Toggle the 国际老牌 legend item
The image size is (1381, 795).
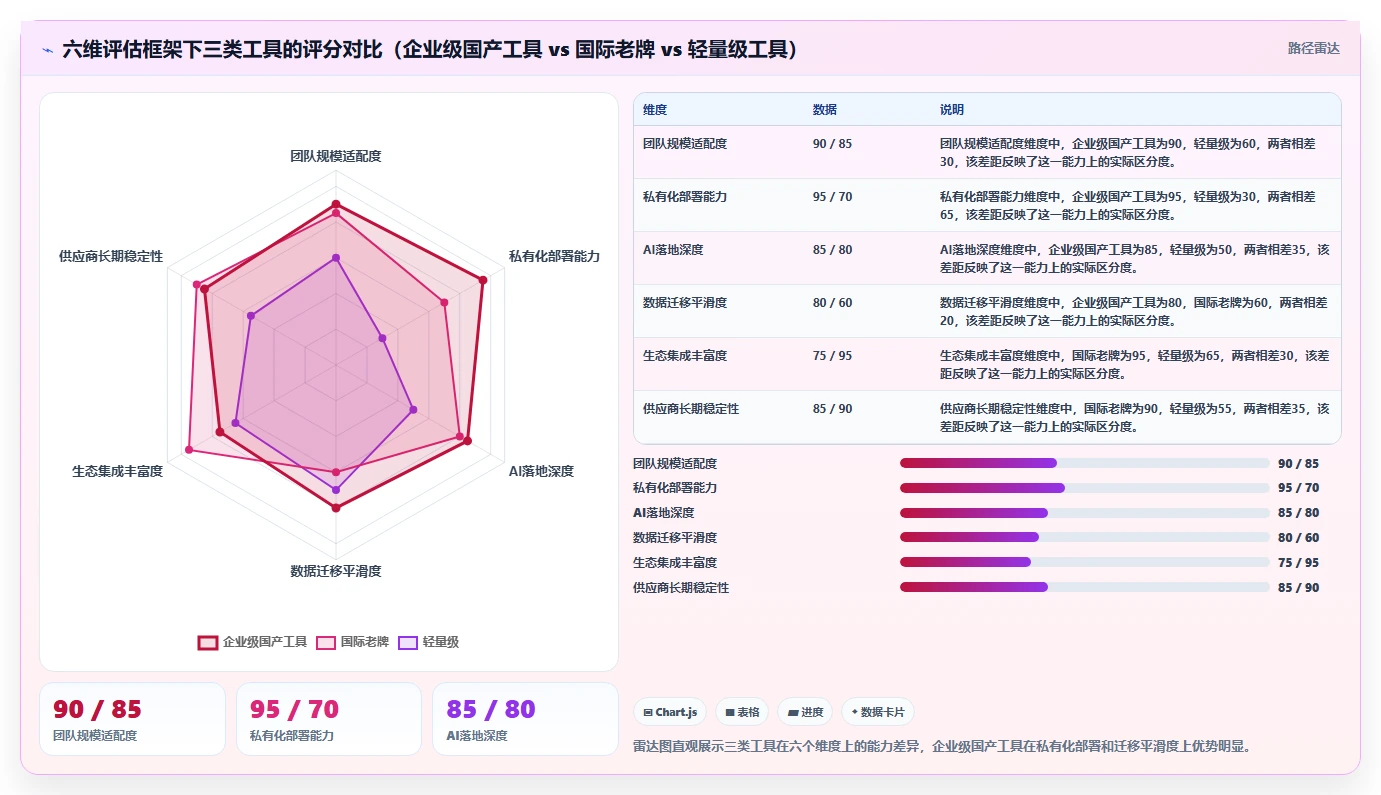(x=353, y=642)
